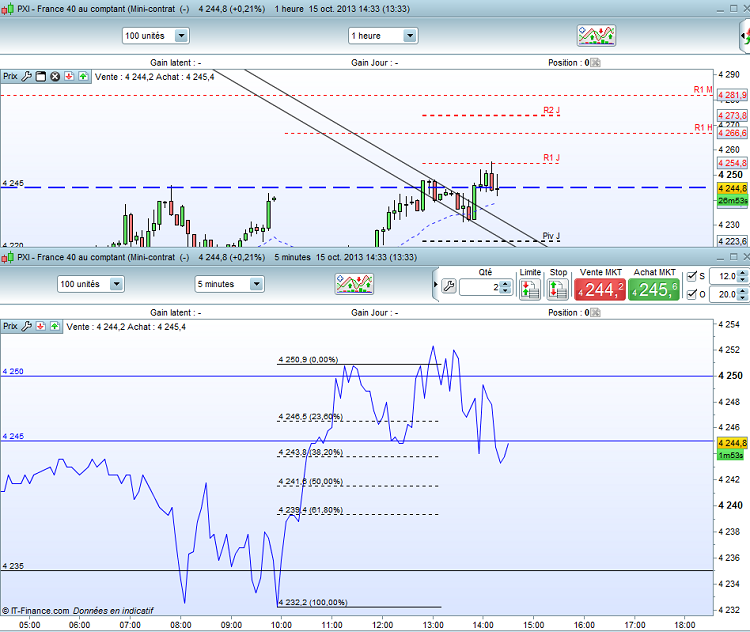Open order settings wrench beside Qté
The width and height of the screenshot is (750, 632).
449,287
